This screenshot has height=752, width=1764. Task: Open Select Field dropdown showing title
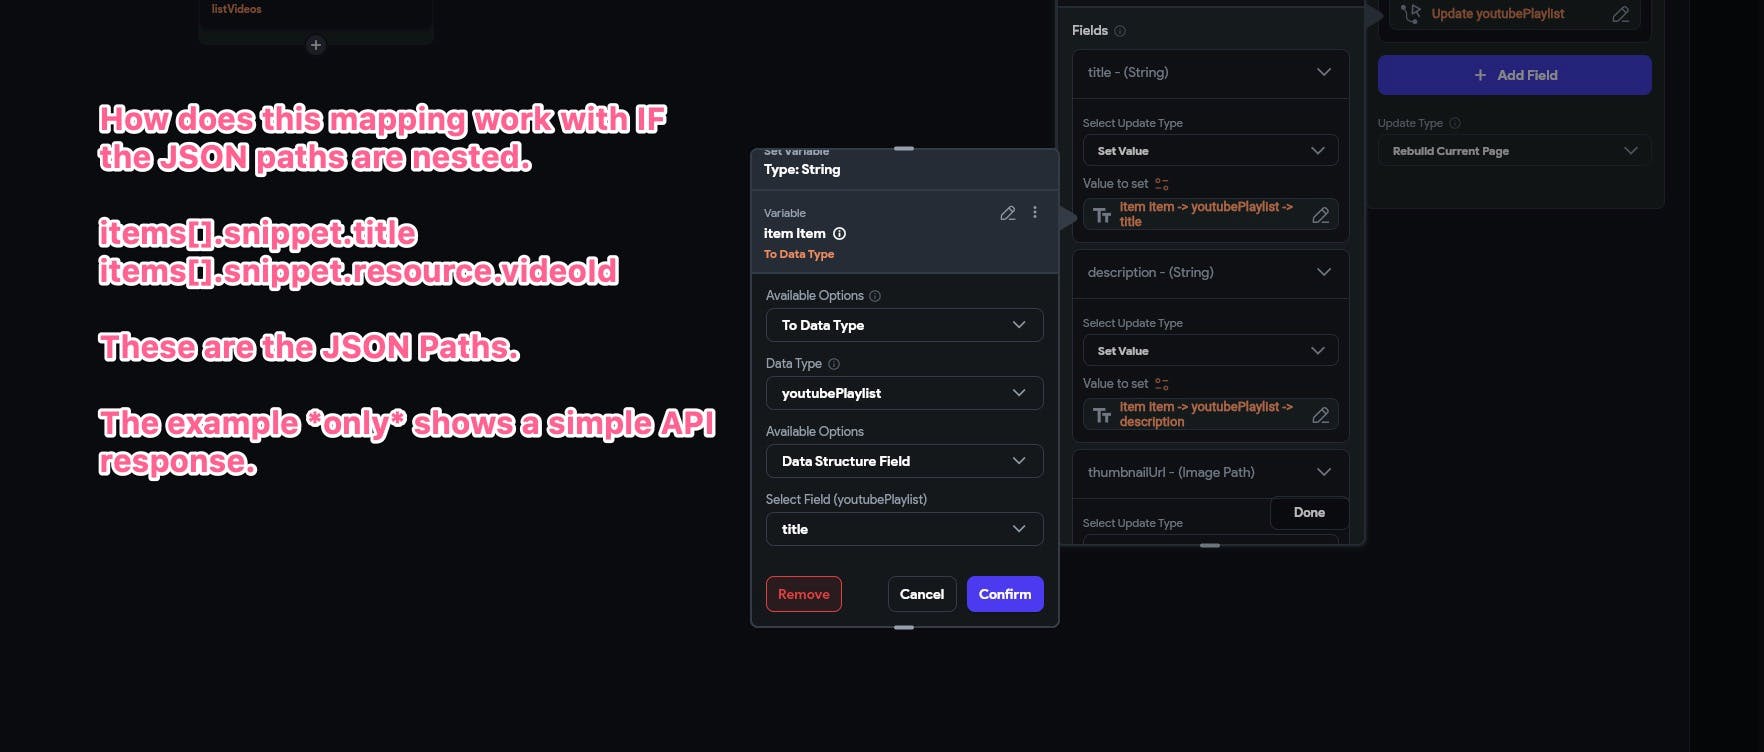pos(904,529)
